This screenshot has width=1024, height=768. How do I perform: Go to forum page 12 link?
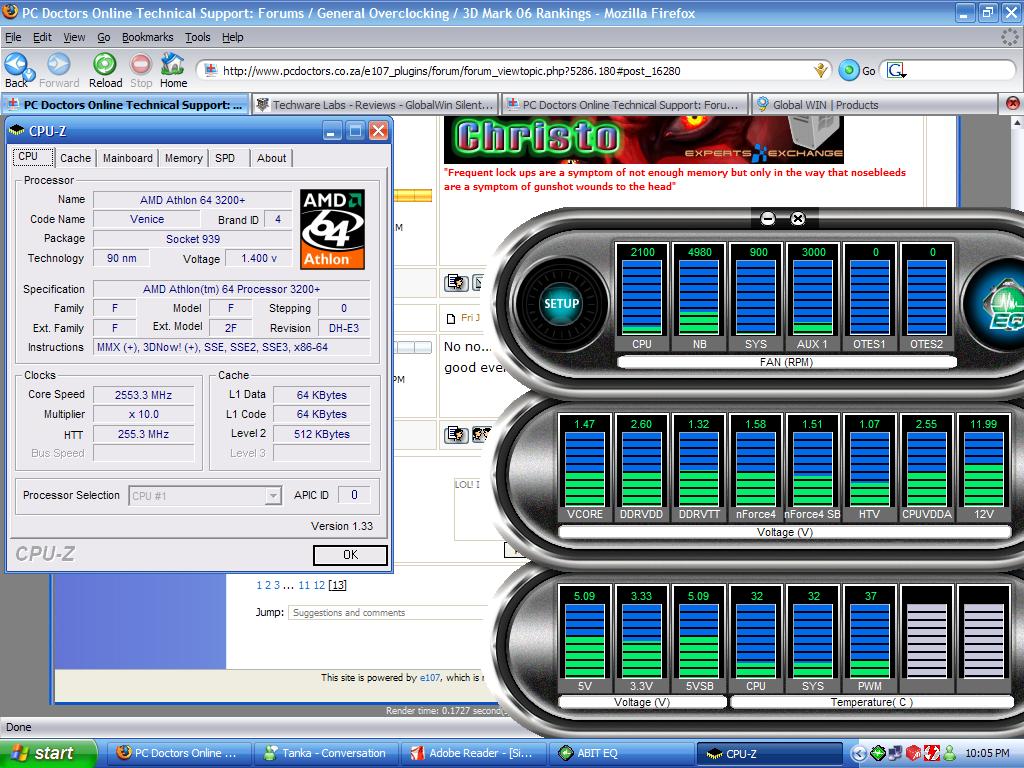319,585
